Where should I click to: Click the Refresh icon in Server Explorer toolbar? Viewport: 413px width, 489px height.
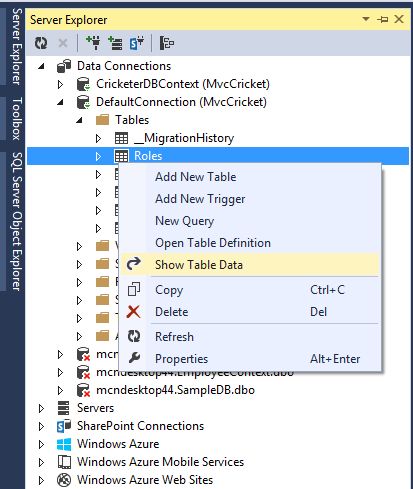pyautogui.click(x=41, y=43)
